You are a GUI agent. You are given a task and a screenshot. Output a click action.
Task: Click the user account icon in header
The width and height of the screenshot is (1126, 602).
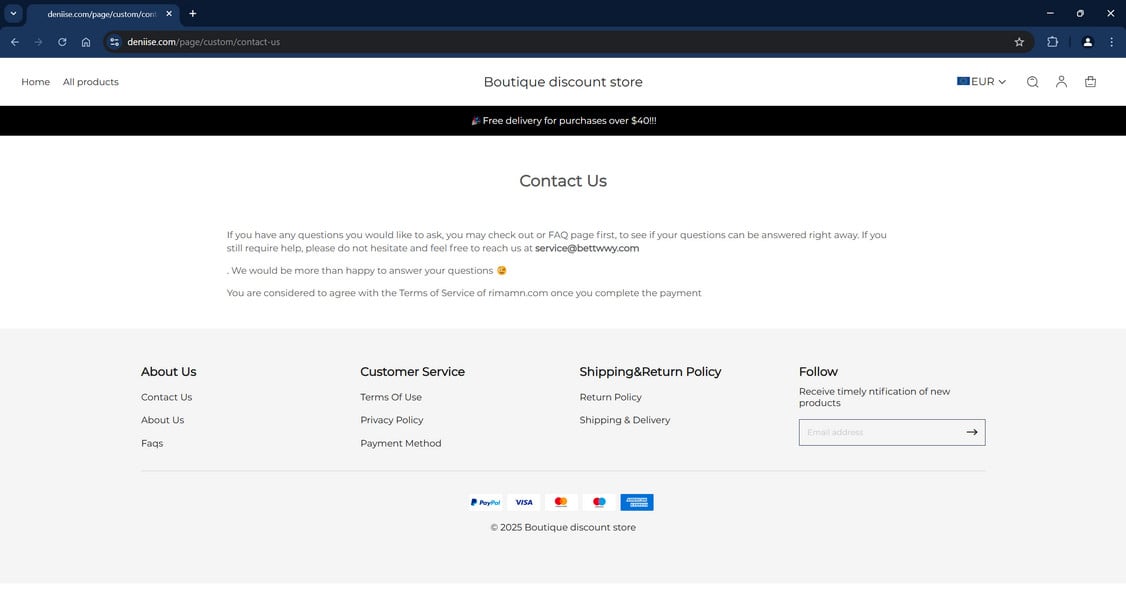[1061, 82]
